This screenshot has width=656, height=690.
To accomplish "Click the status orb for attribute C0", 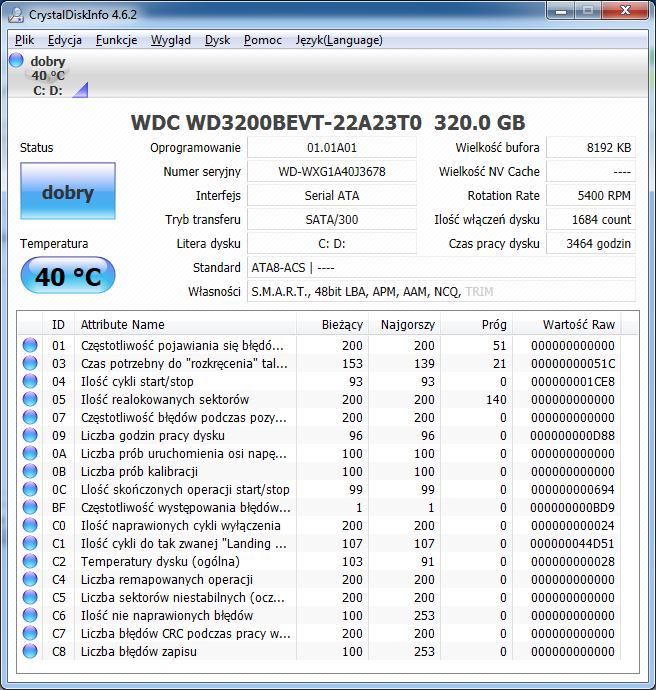I will click(x=30, y=525).
